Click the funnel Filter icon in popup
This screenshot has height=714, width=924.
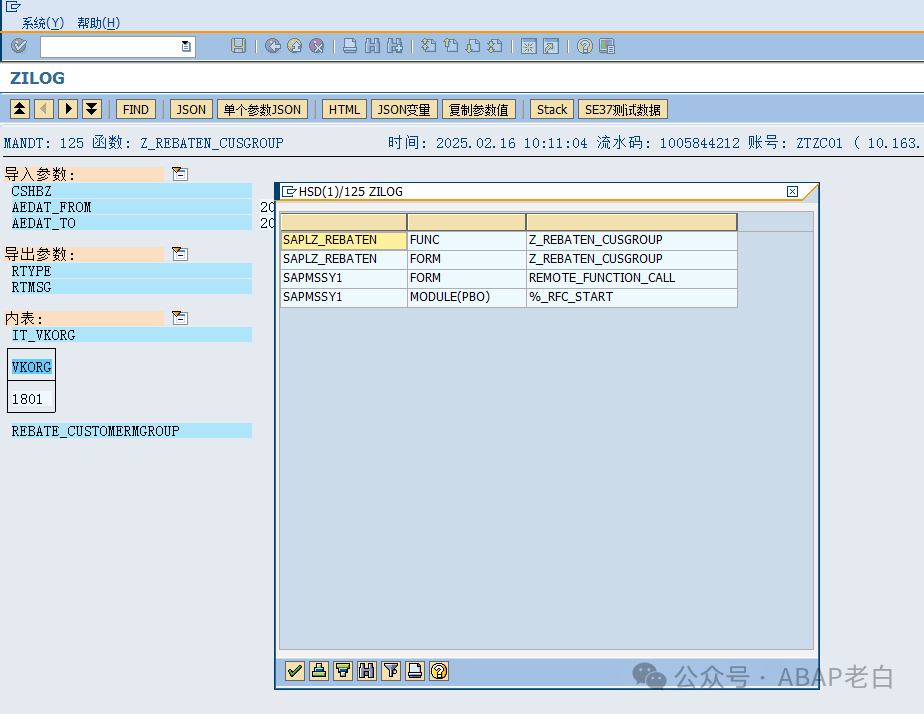coord(391,670)
